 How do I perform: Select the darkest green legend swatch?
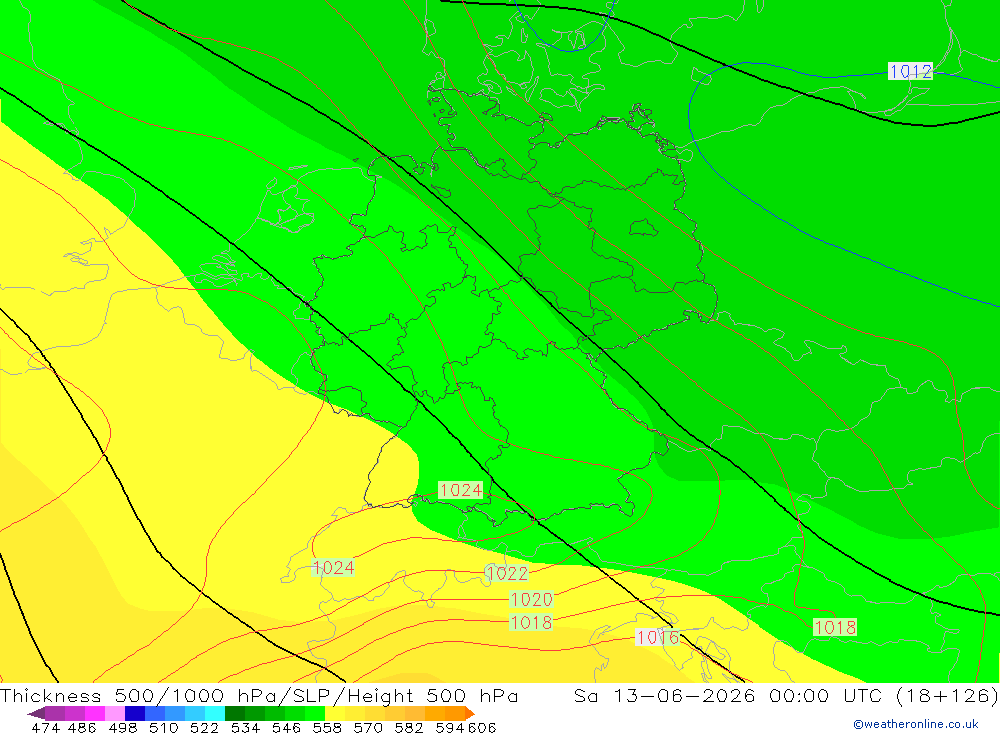[x=235, y=713]
